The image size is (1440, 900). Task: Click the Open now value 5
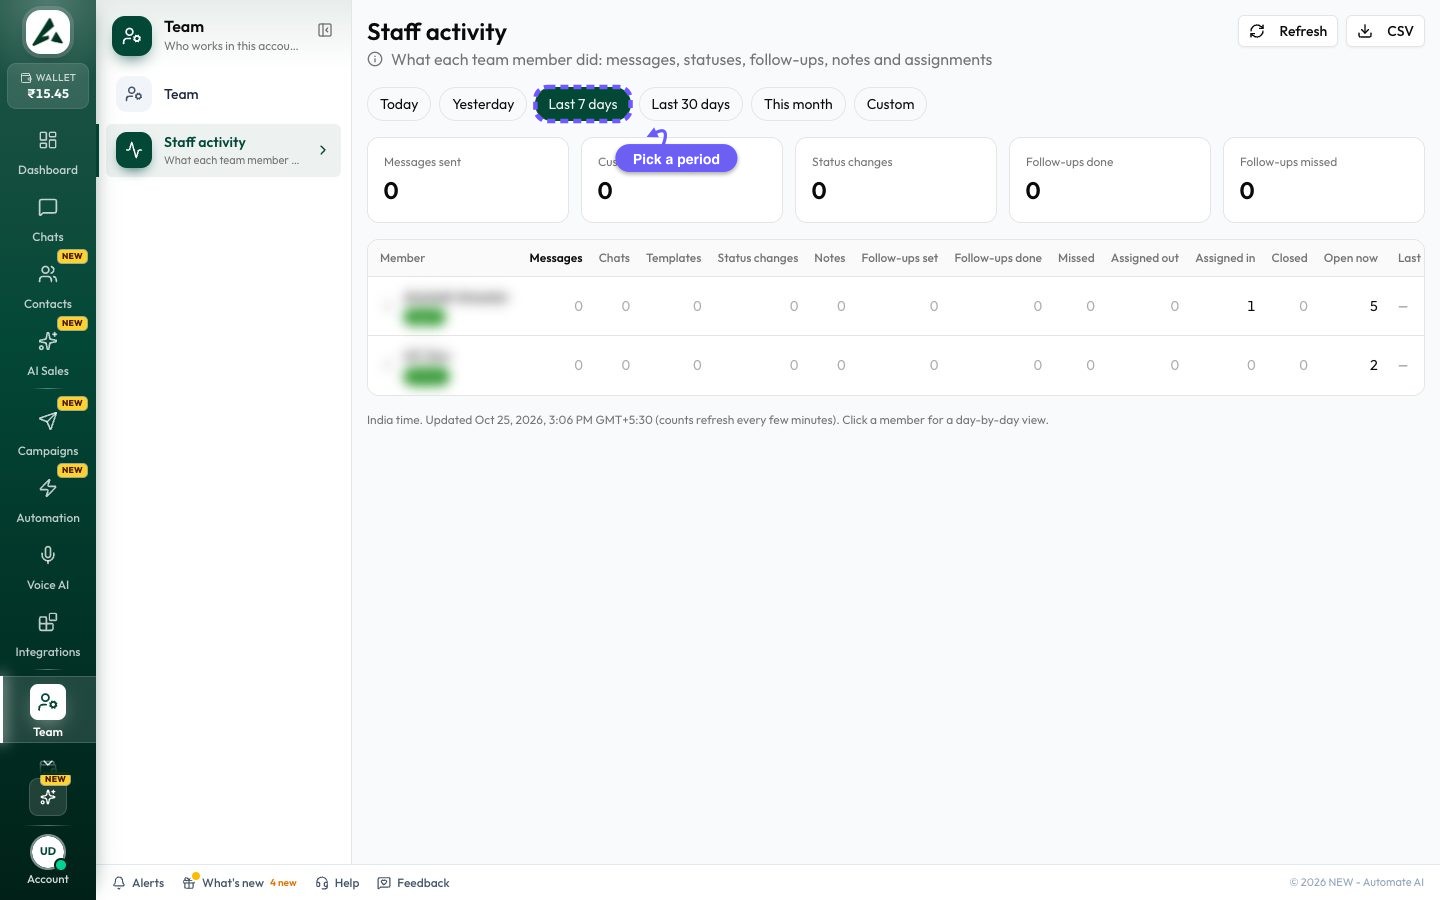pyautogui.click(x=1374, y=306)
